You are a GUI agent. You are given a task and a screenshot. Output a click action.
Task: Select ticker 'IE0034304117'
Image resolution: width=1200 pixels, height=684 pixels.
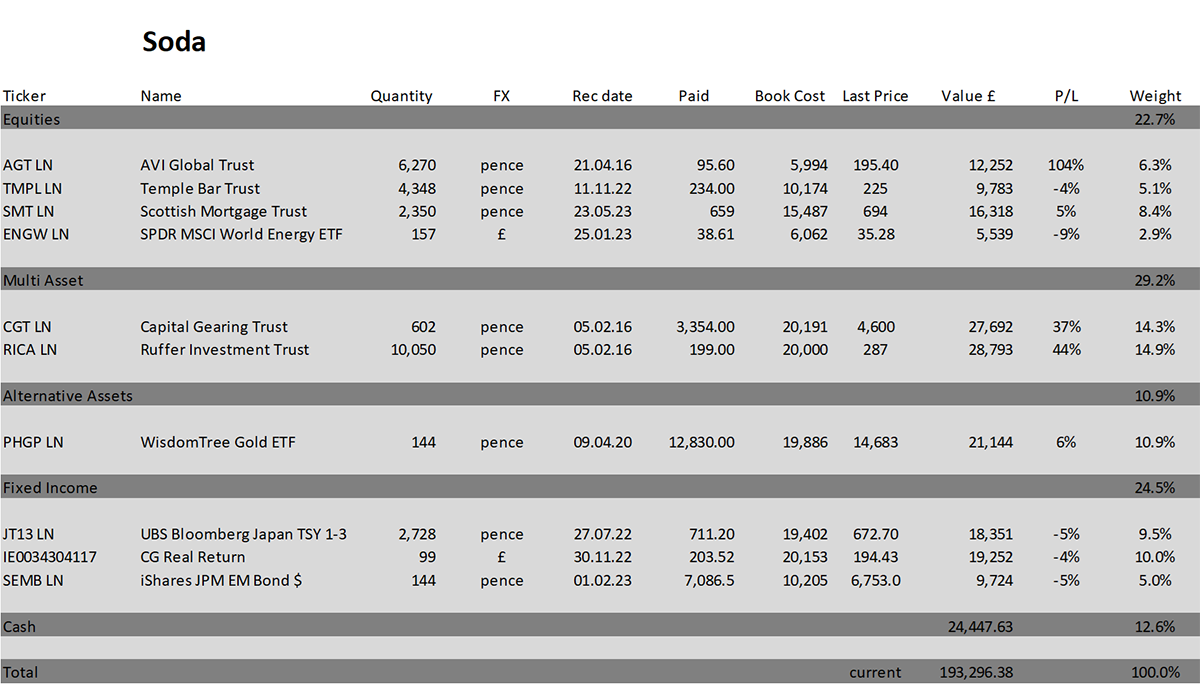pos(50,557)
